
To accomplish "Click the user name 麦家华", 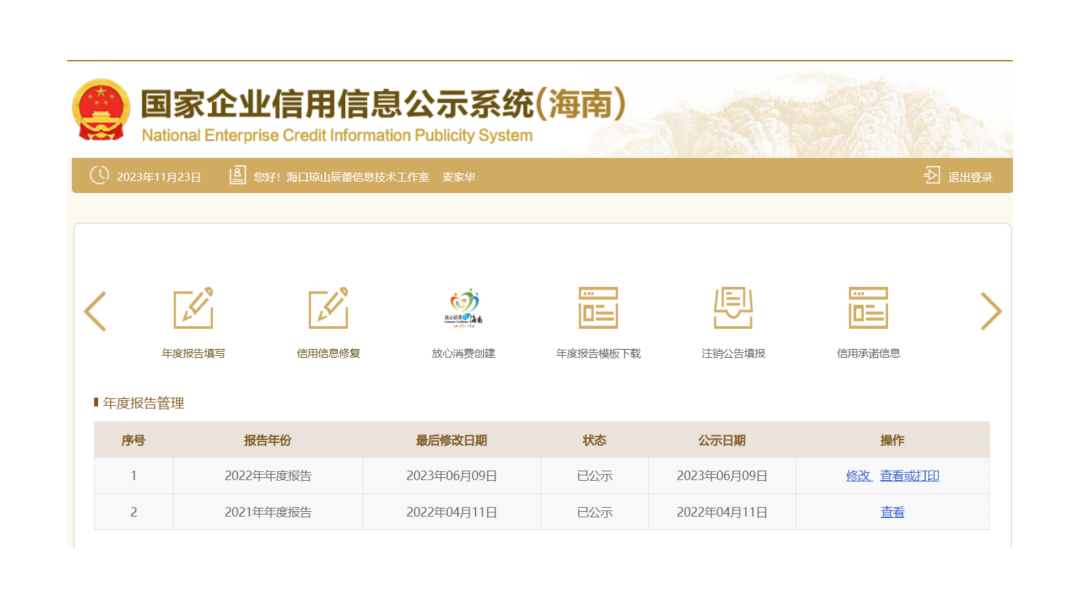I will [x=458, y=177].
